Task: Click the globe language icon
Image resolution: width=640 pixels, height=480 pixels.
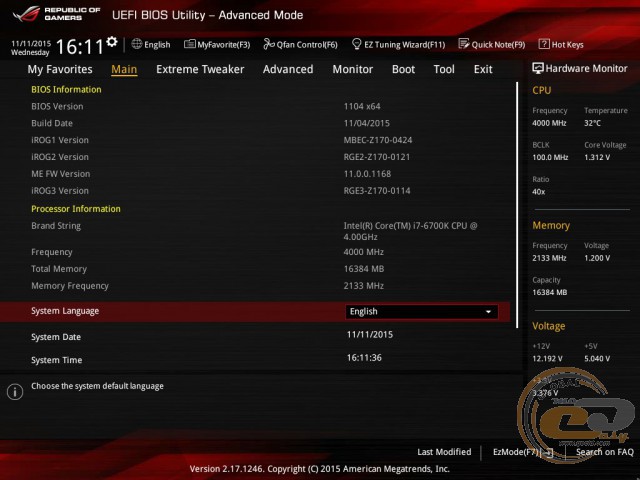Action: point(137,44)
